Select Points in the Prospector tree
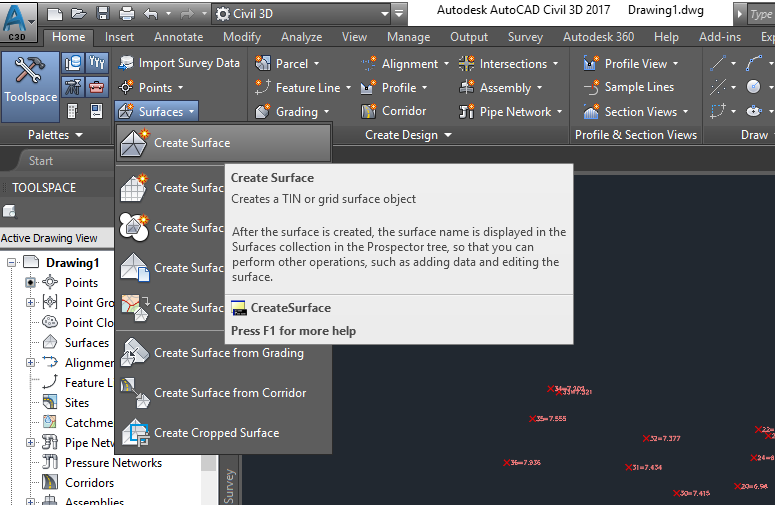The width and height of the screenshot is (775, 507). click(81, 283)
